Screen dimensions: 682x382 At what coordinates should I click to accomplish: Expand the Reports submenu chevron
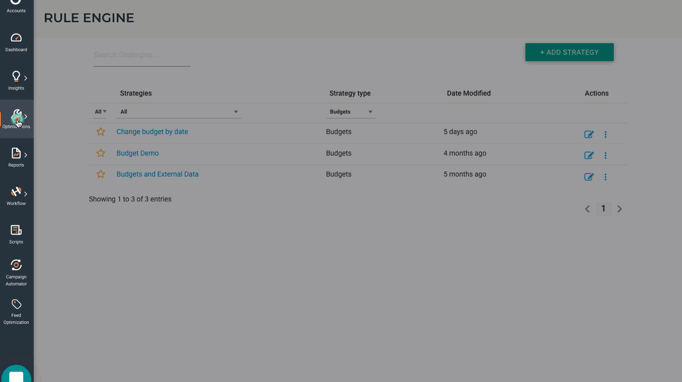[x=26, y=155]
